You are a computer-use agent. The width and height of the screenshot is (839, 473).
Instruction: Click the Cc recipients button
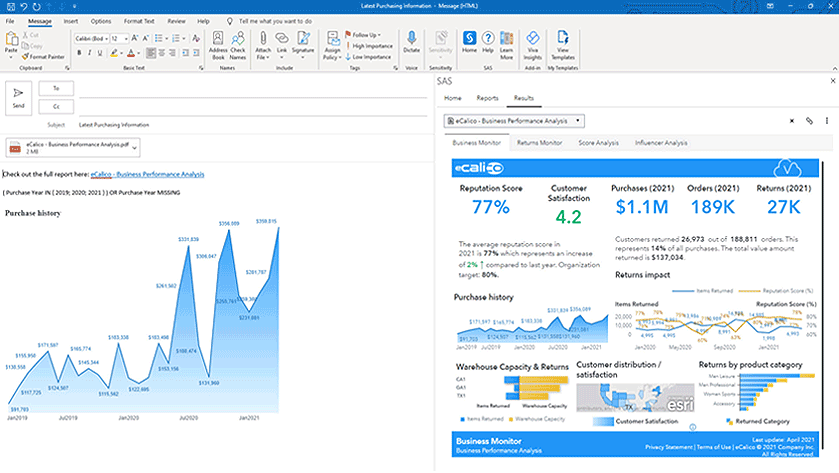56,106
